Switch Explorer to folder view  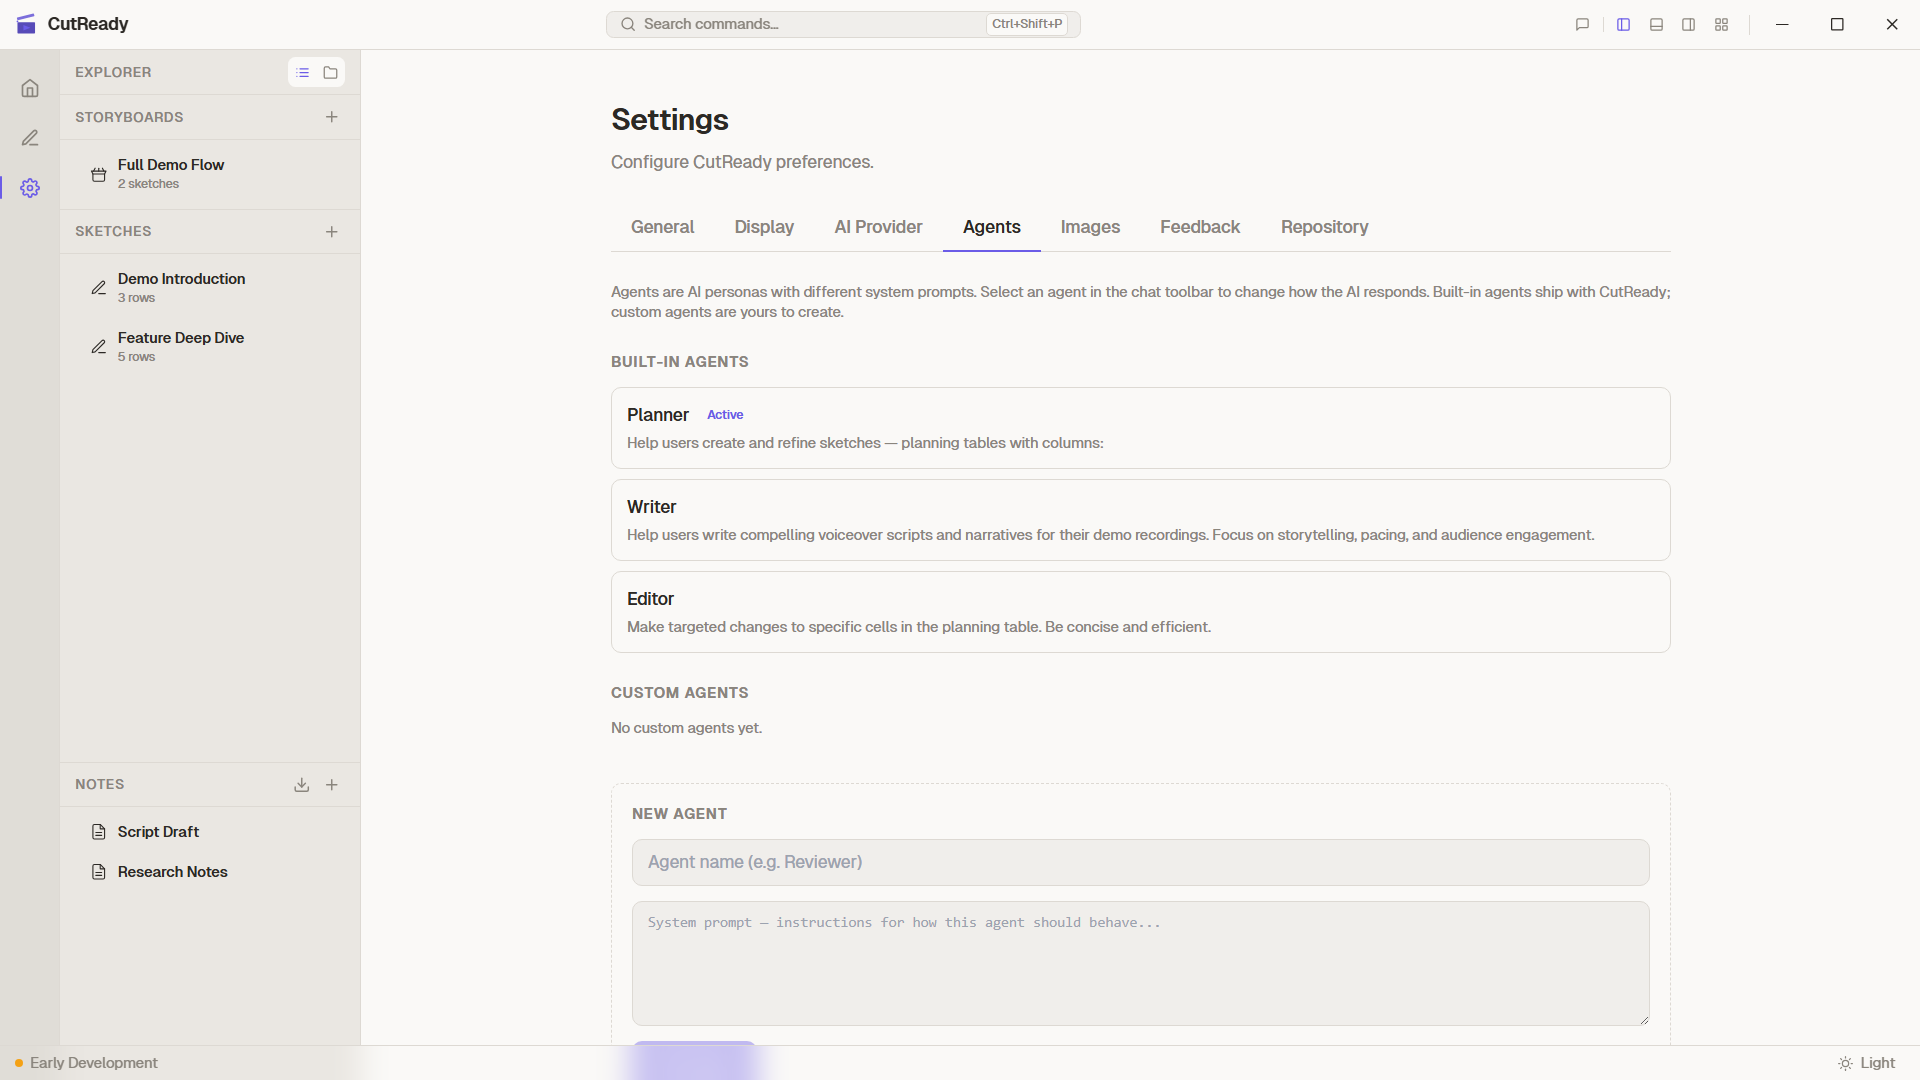click(330, 72)
